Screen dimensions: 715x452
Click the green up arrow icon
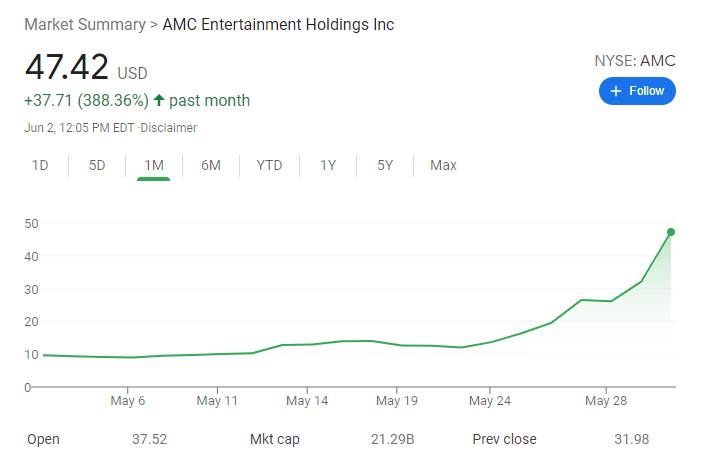pos(159,100)
